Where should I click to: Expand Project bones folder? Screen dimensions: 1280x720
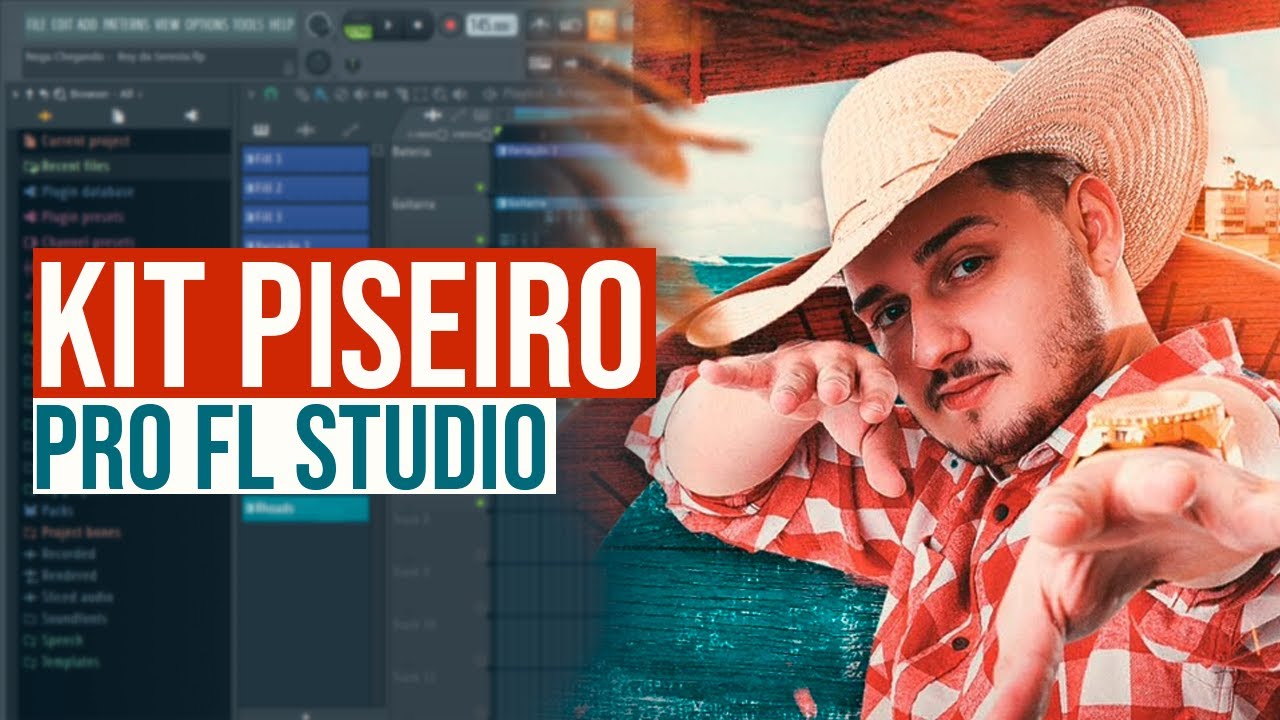point(71,532)
